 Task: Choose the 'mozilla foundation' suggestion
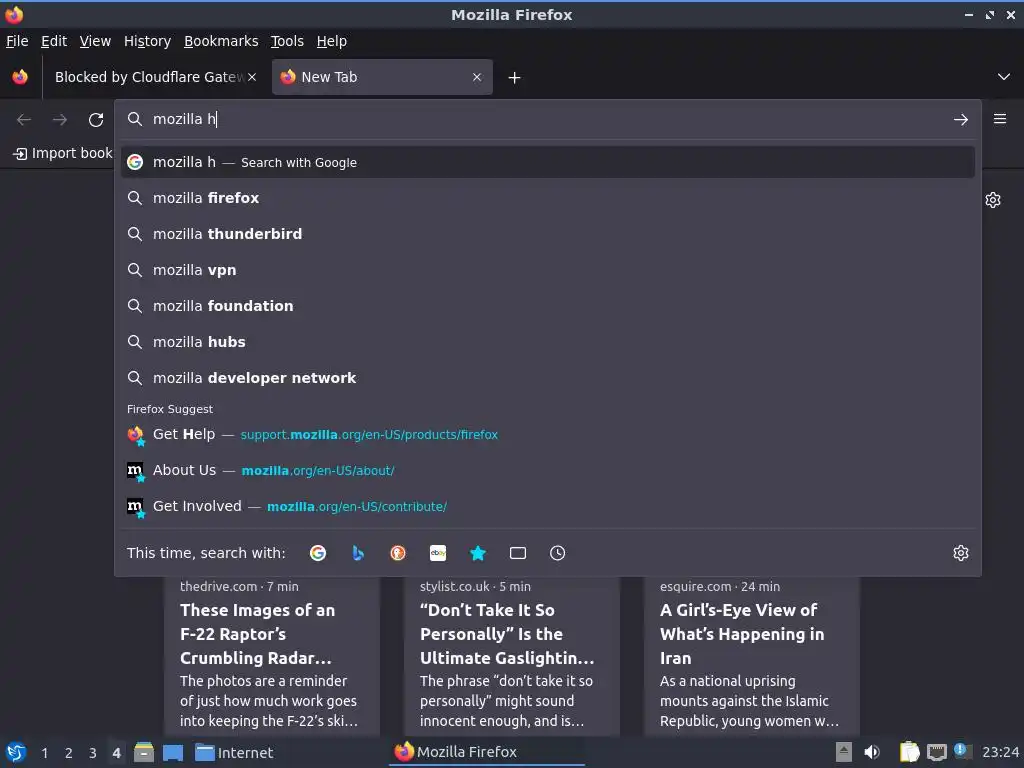click(548, 306)
